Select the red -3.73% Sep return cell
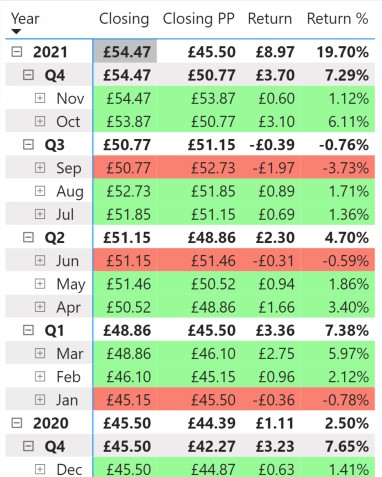Screen dimensions: 382x477 pyautogui.click(x=337, y=168)
